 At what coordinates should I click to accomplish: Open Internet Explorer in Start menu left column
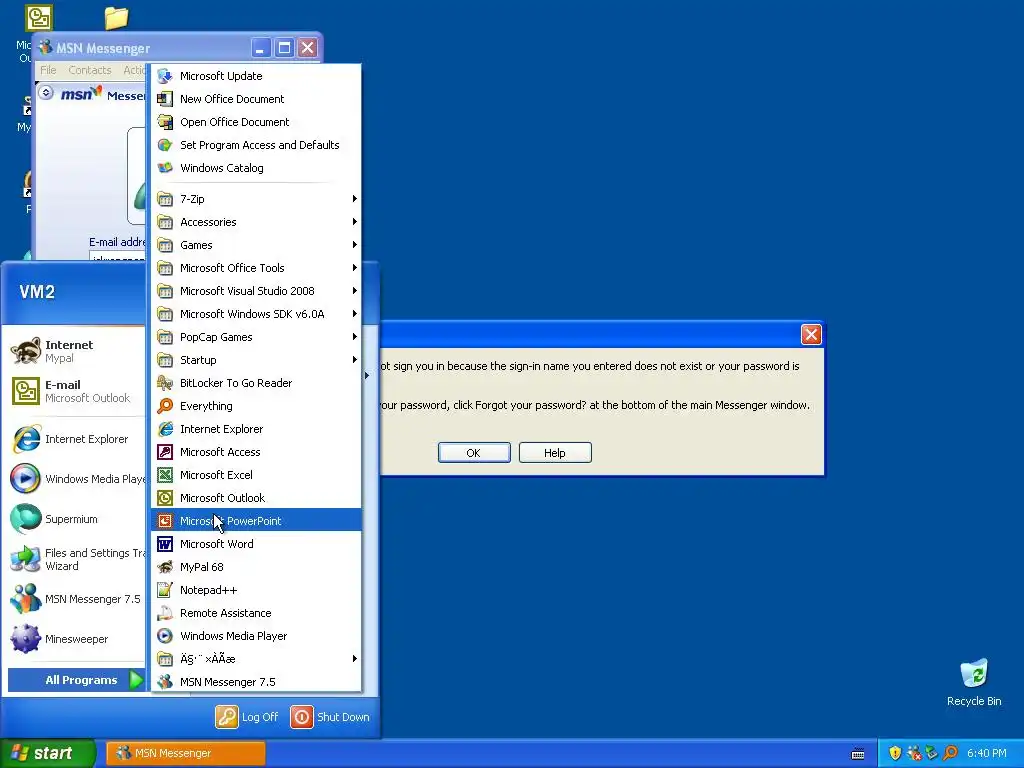coord(76,439)
